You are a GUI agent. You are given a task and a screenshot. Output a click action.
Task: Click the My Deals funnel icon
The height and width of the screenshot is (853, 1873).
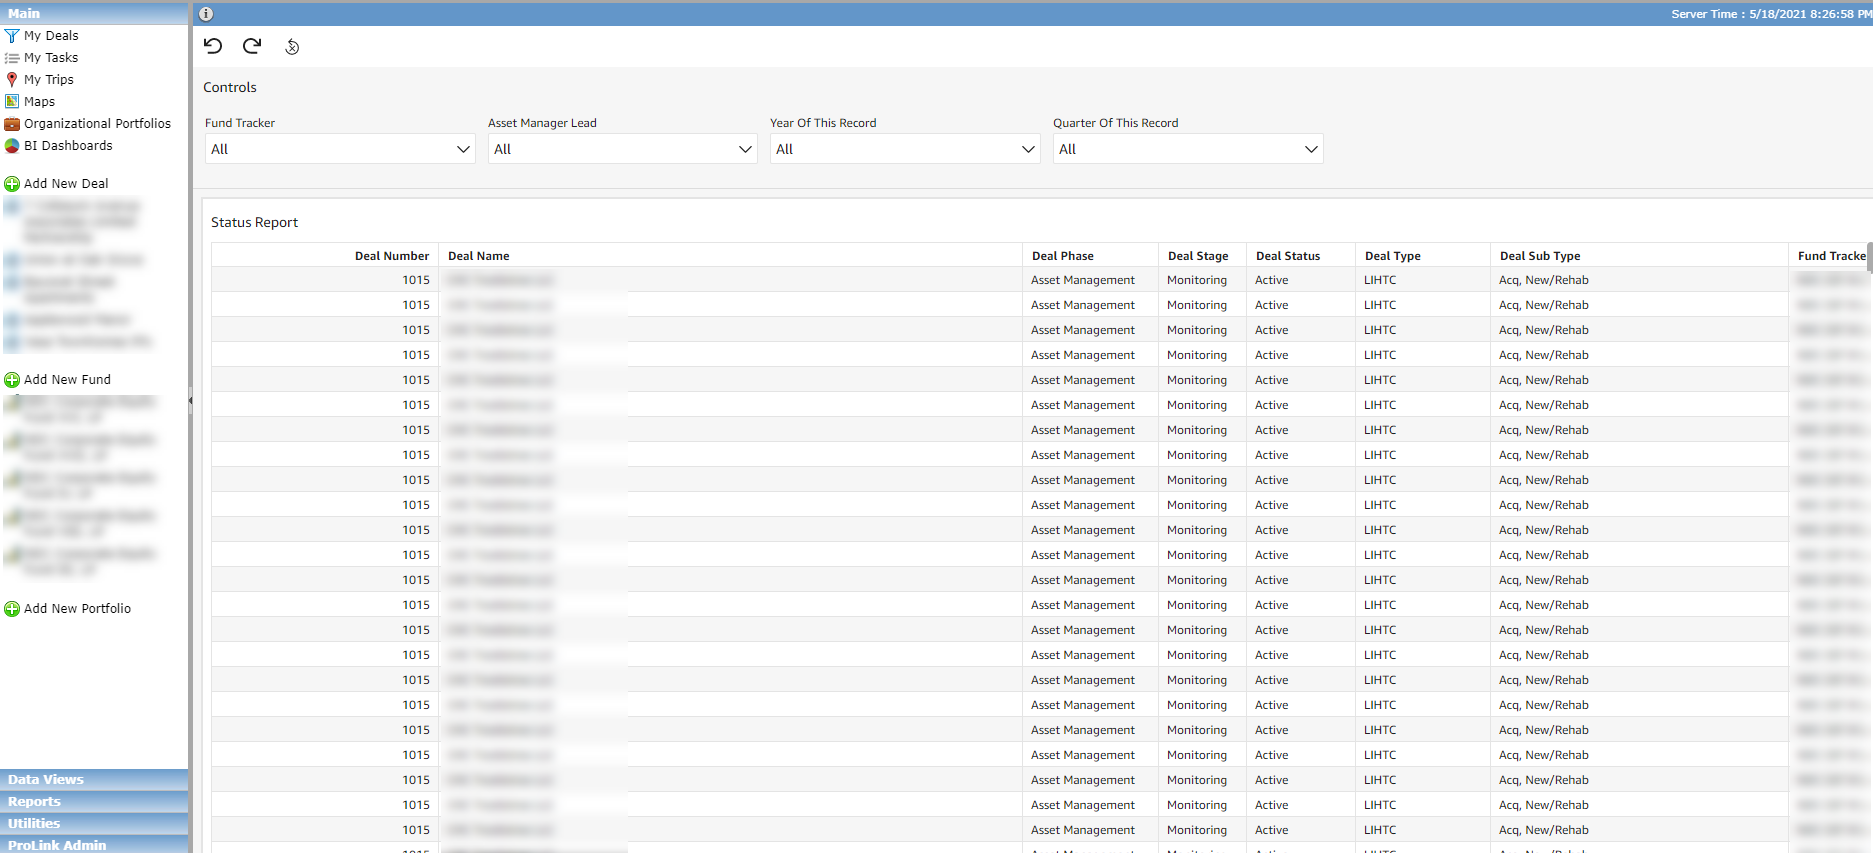(x=12, y=36)
